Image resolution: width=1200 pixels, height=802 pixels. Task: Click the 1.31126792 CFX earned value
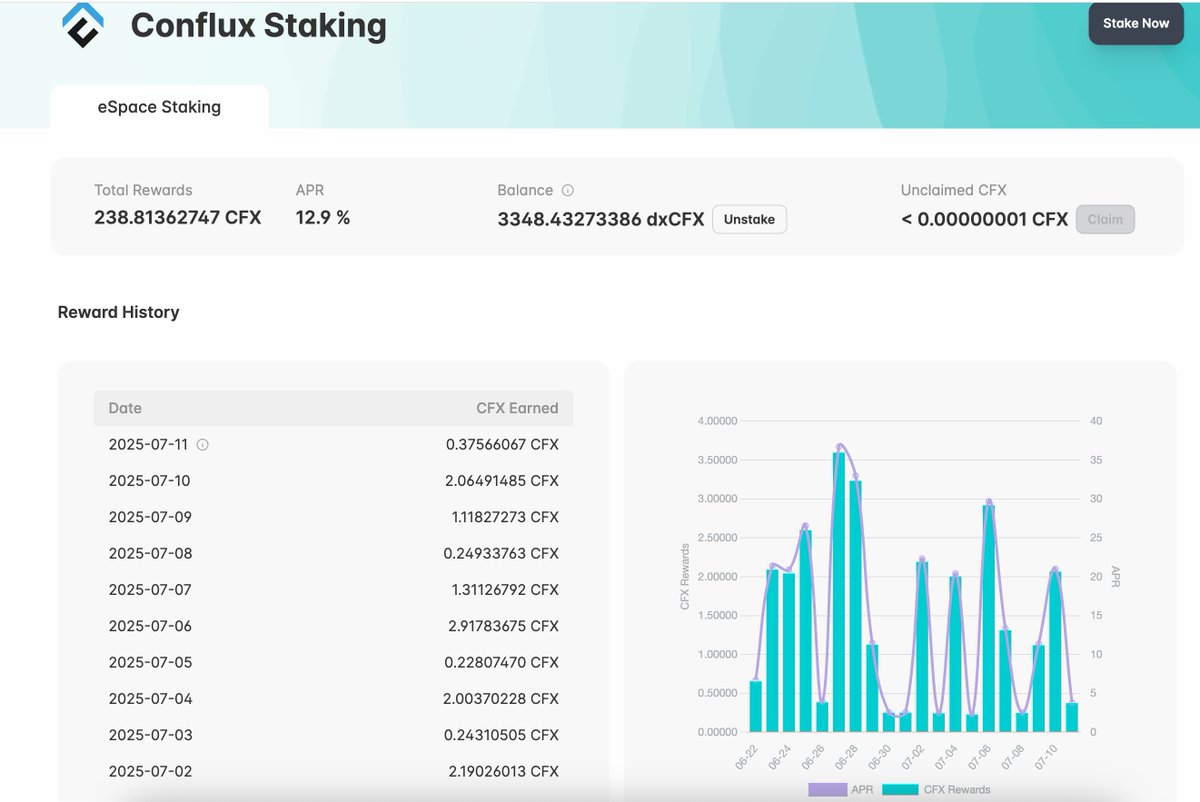point(504,590)
